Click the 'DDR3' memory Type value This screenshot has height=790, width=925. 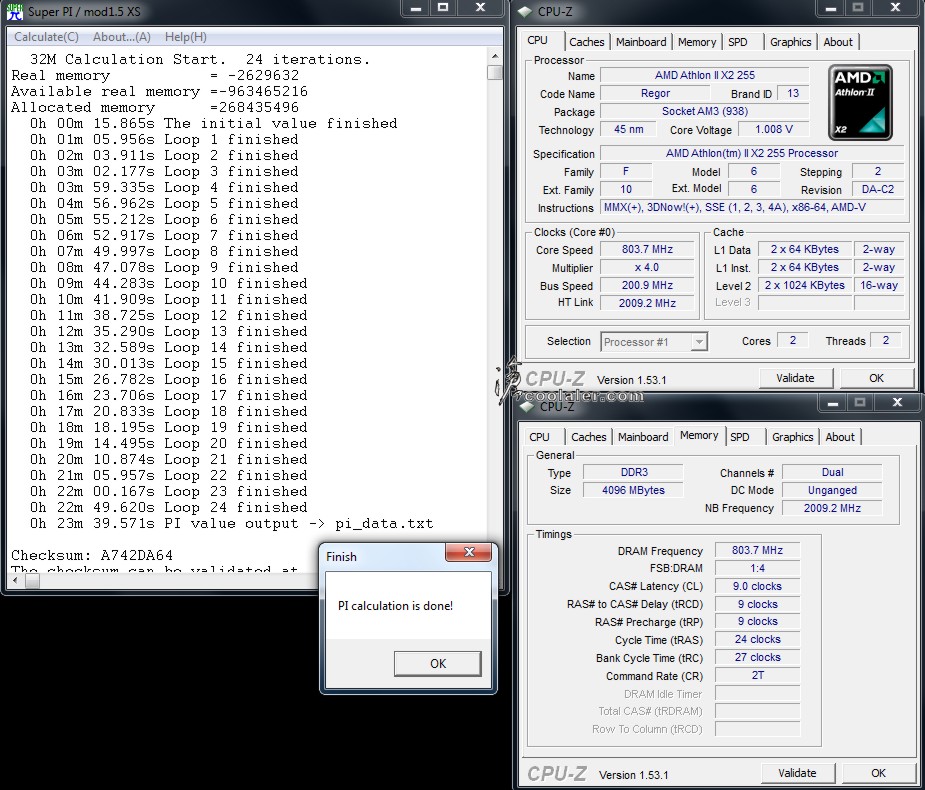(x=634, y=472)
